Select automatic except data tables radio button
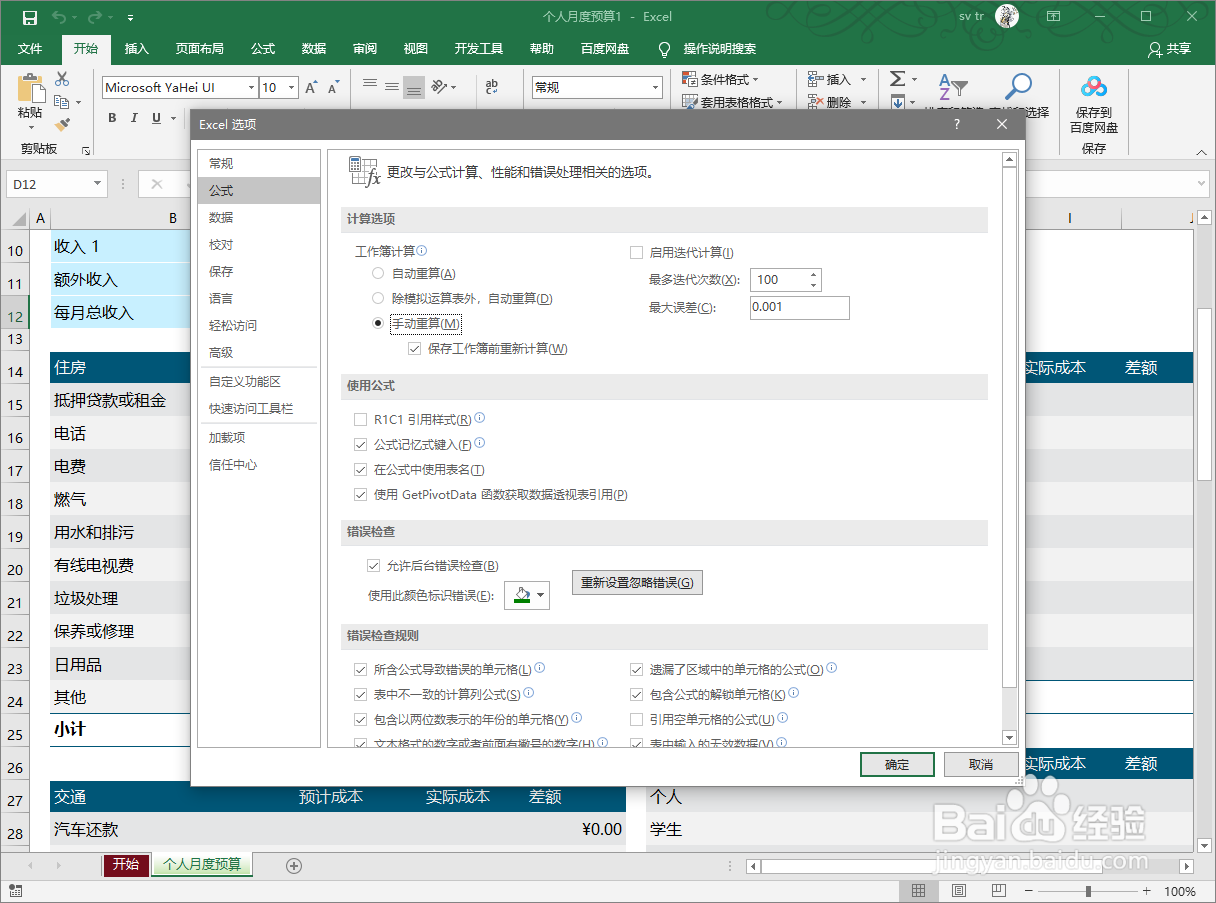Image resolution: width=1216 pixels, height=903 pixels. 378,298
